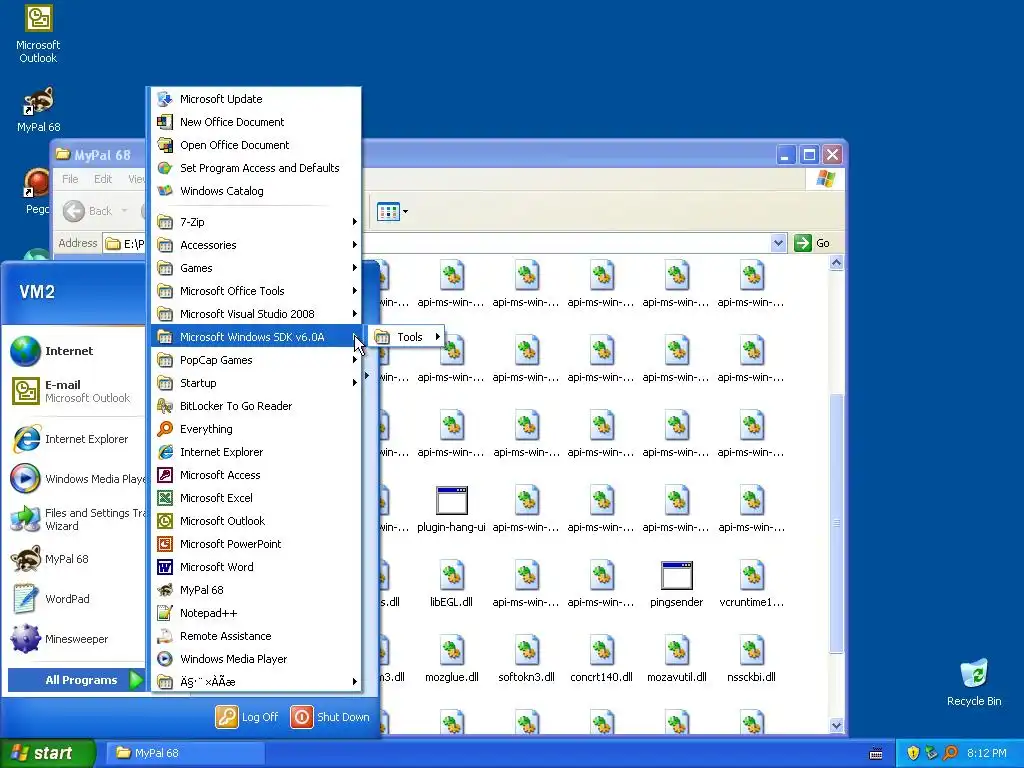Launch Microsoft Access
This screenshot has height=768, width=1024.
point(256,475)
